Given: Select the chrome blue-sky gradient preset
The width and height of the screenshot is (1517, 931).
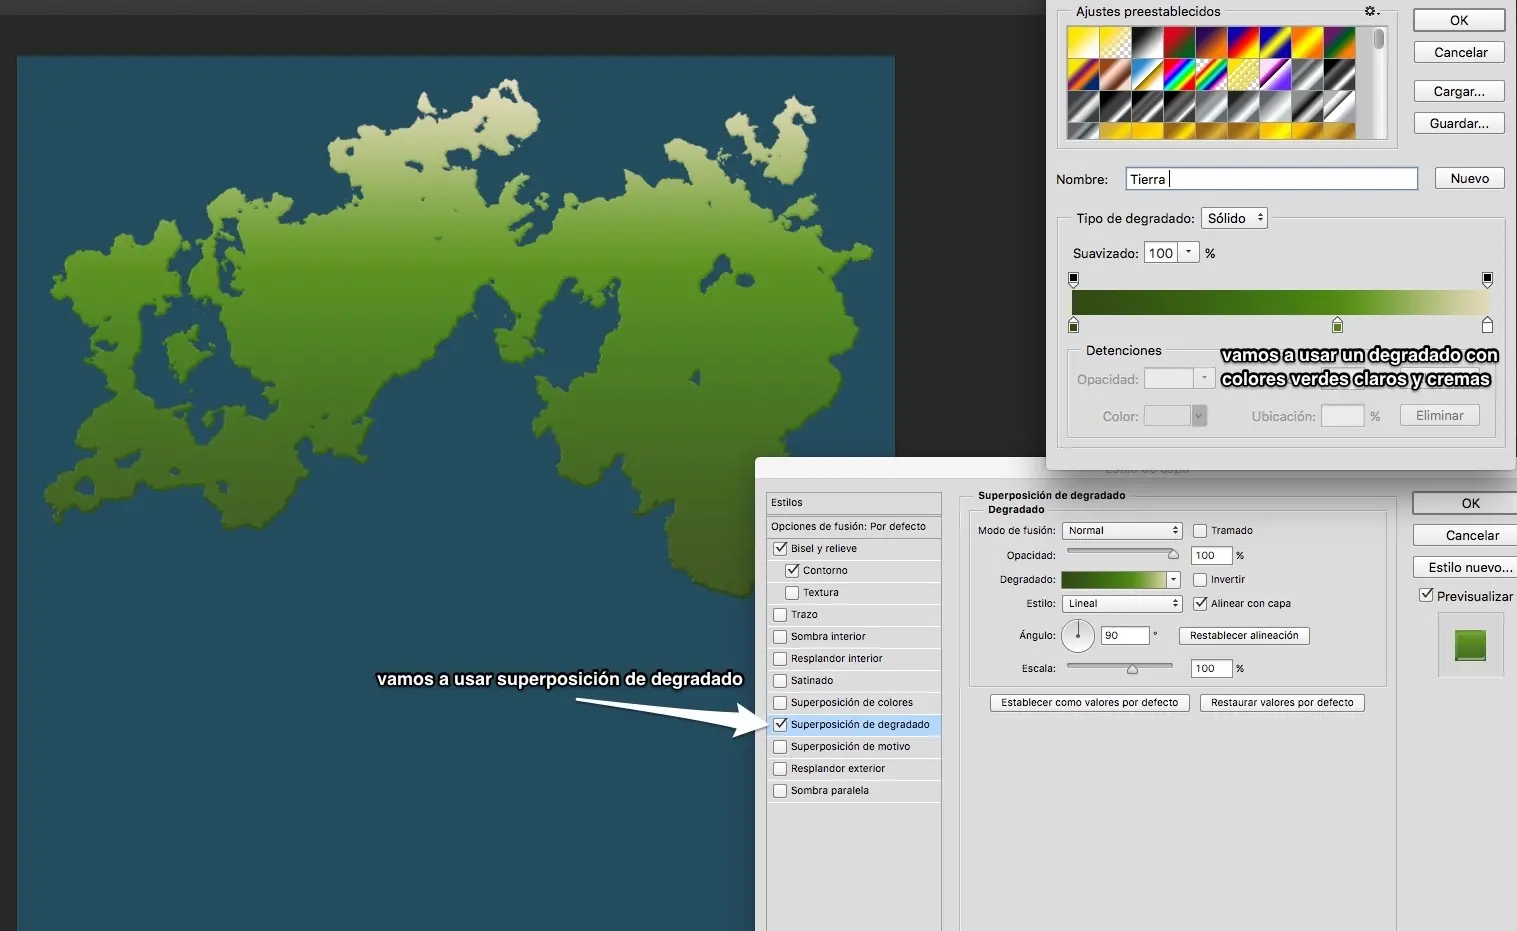Looking at the screenshot, I should click(1147, 74).
